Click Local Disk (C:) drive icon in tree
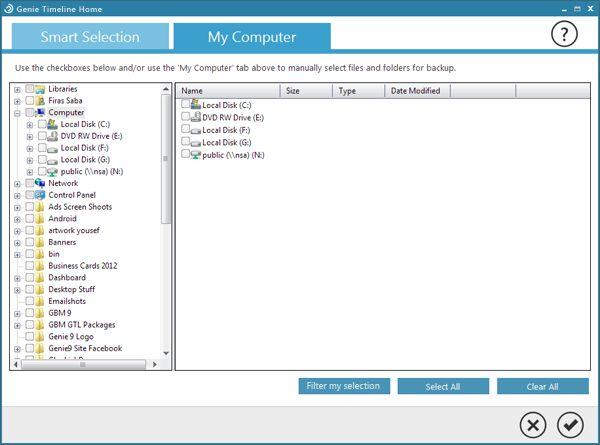The image size is (600, 445). pyautogui.click(x=52, y=124)
